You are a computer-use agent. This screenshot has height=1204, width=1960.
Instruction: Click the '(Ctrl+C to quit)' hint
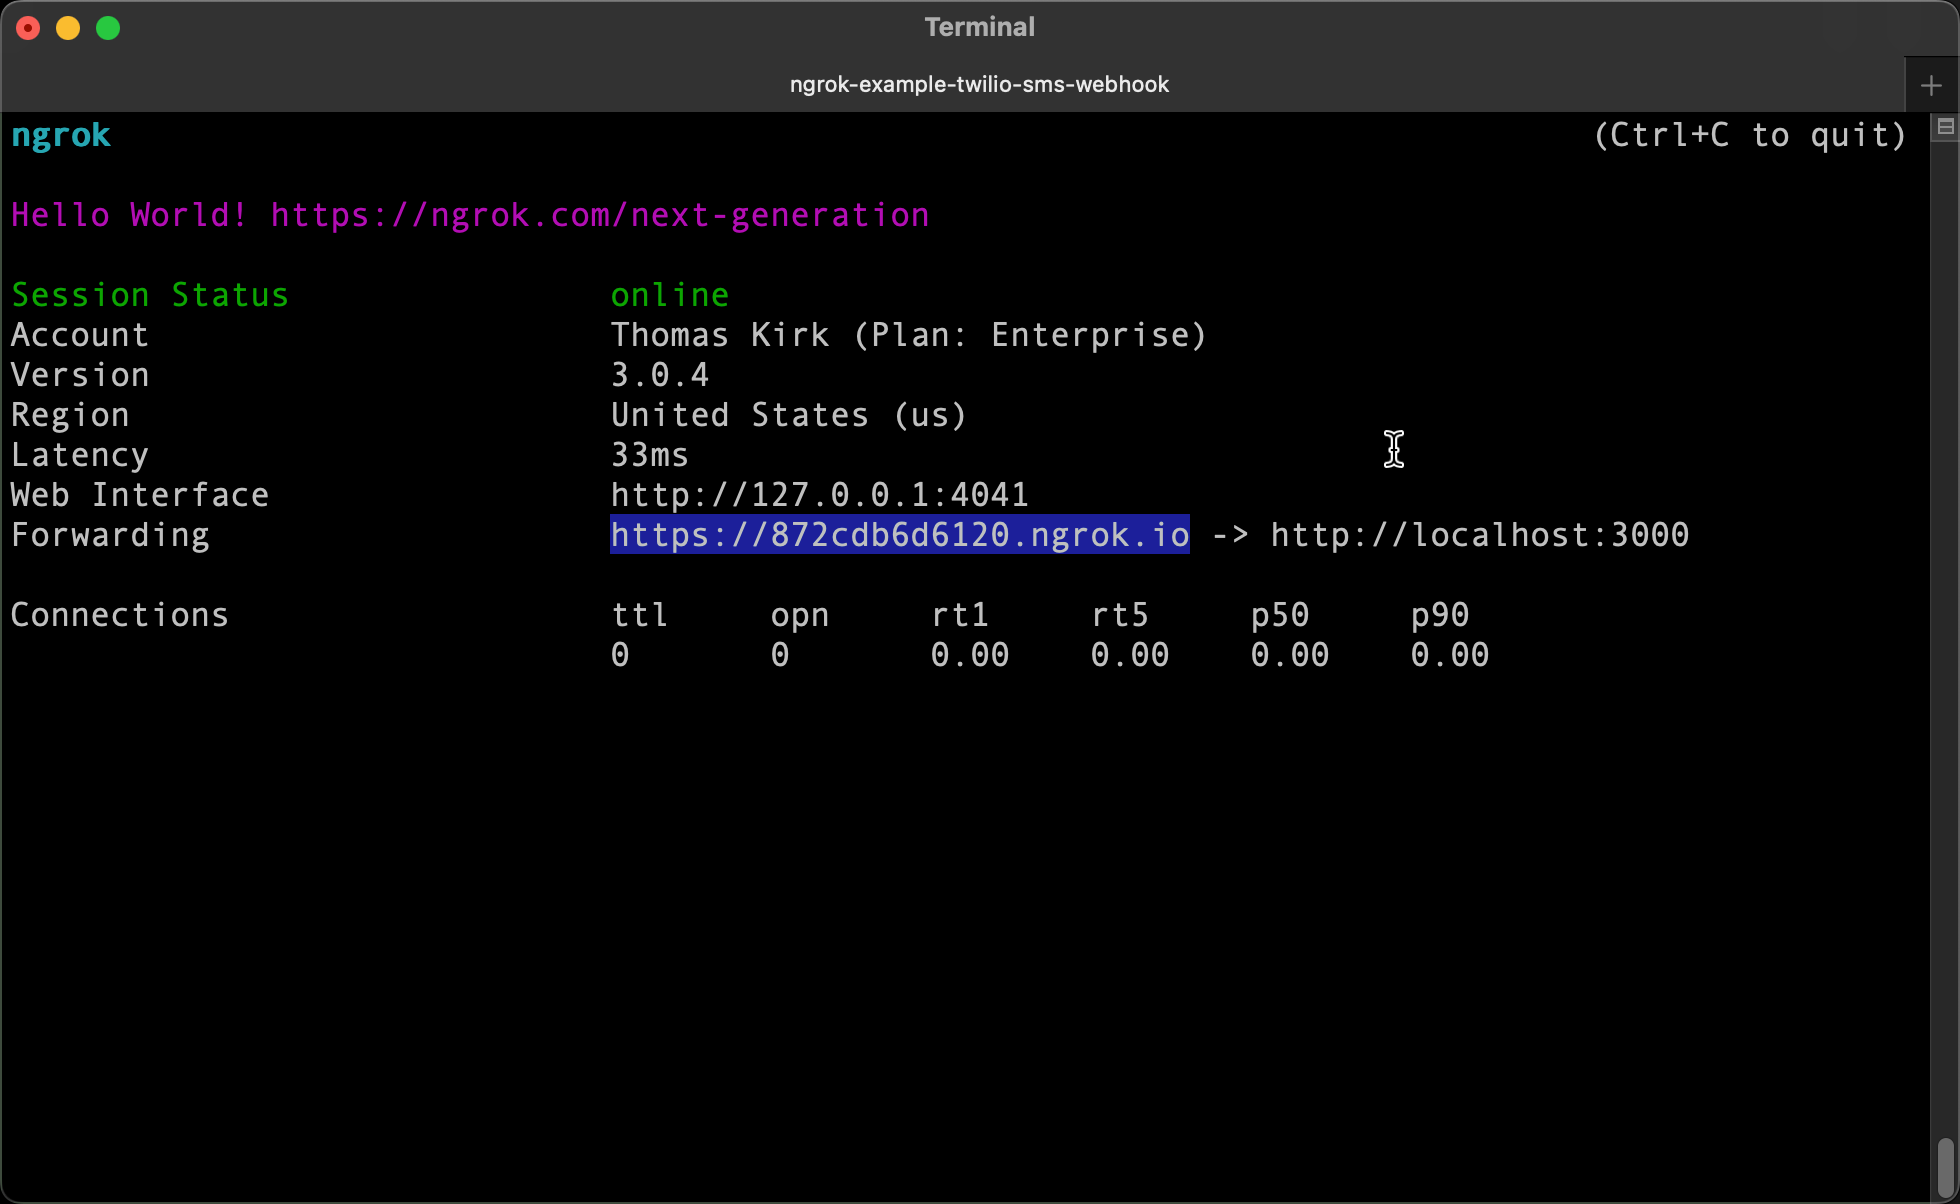(1750, 135)
